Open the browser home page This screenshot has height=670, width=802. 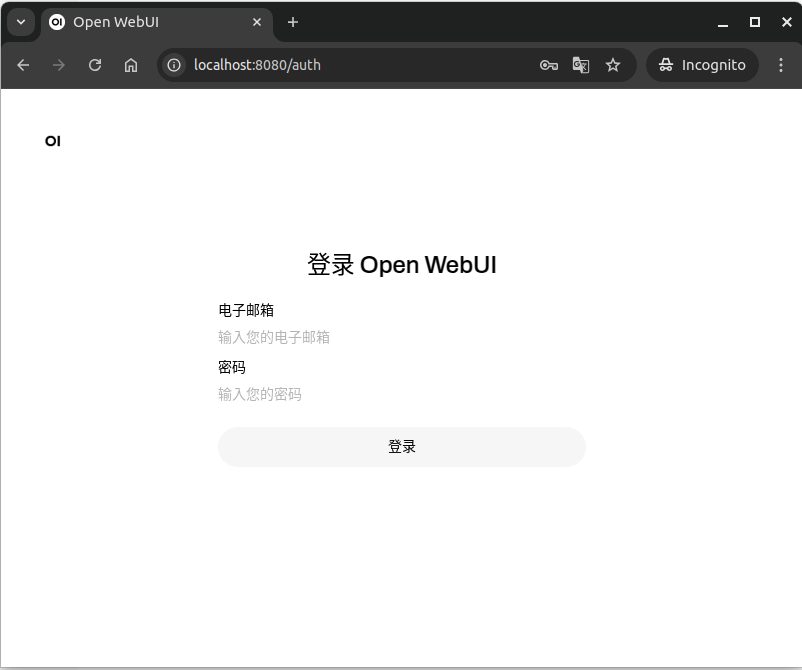tap(131, 65)
